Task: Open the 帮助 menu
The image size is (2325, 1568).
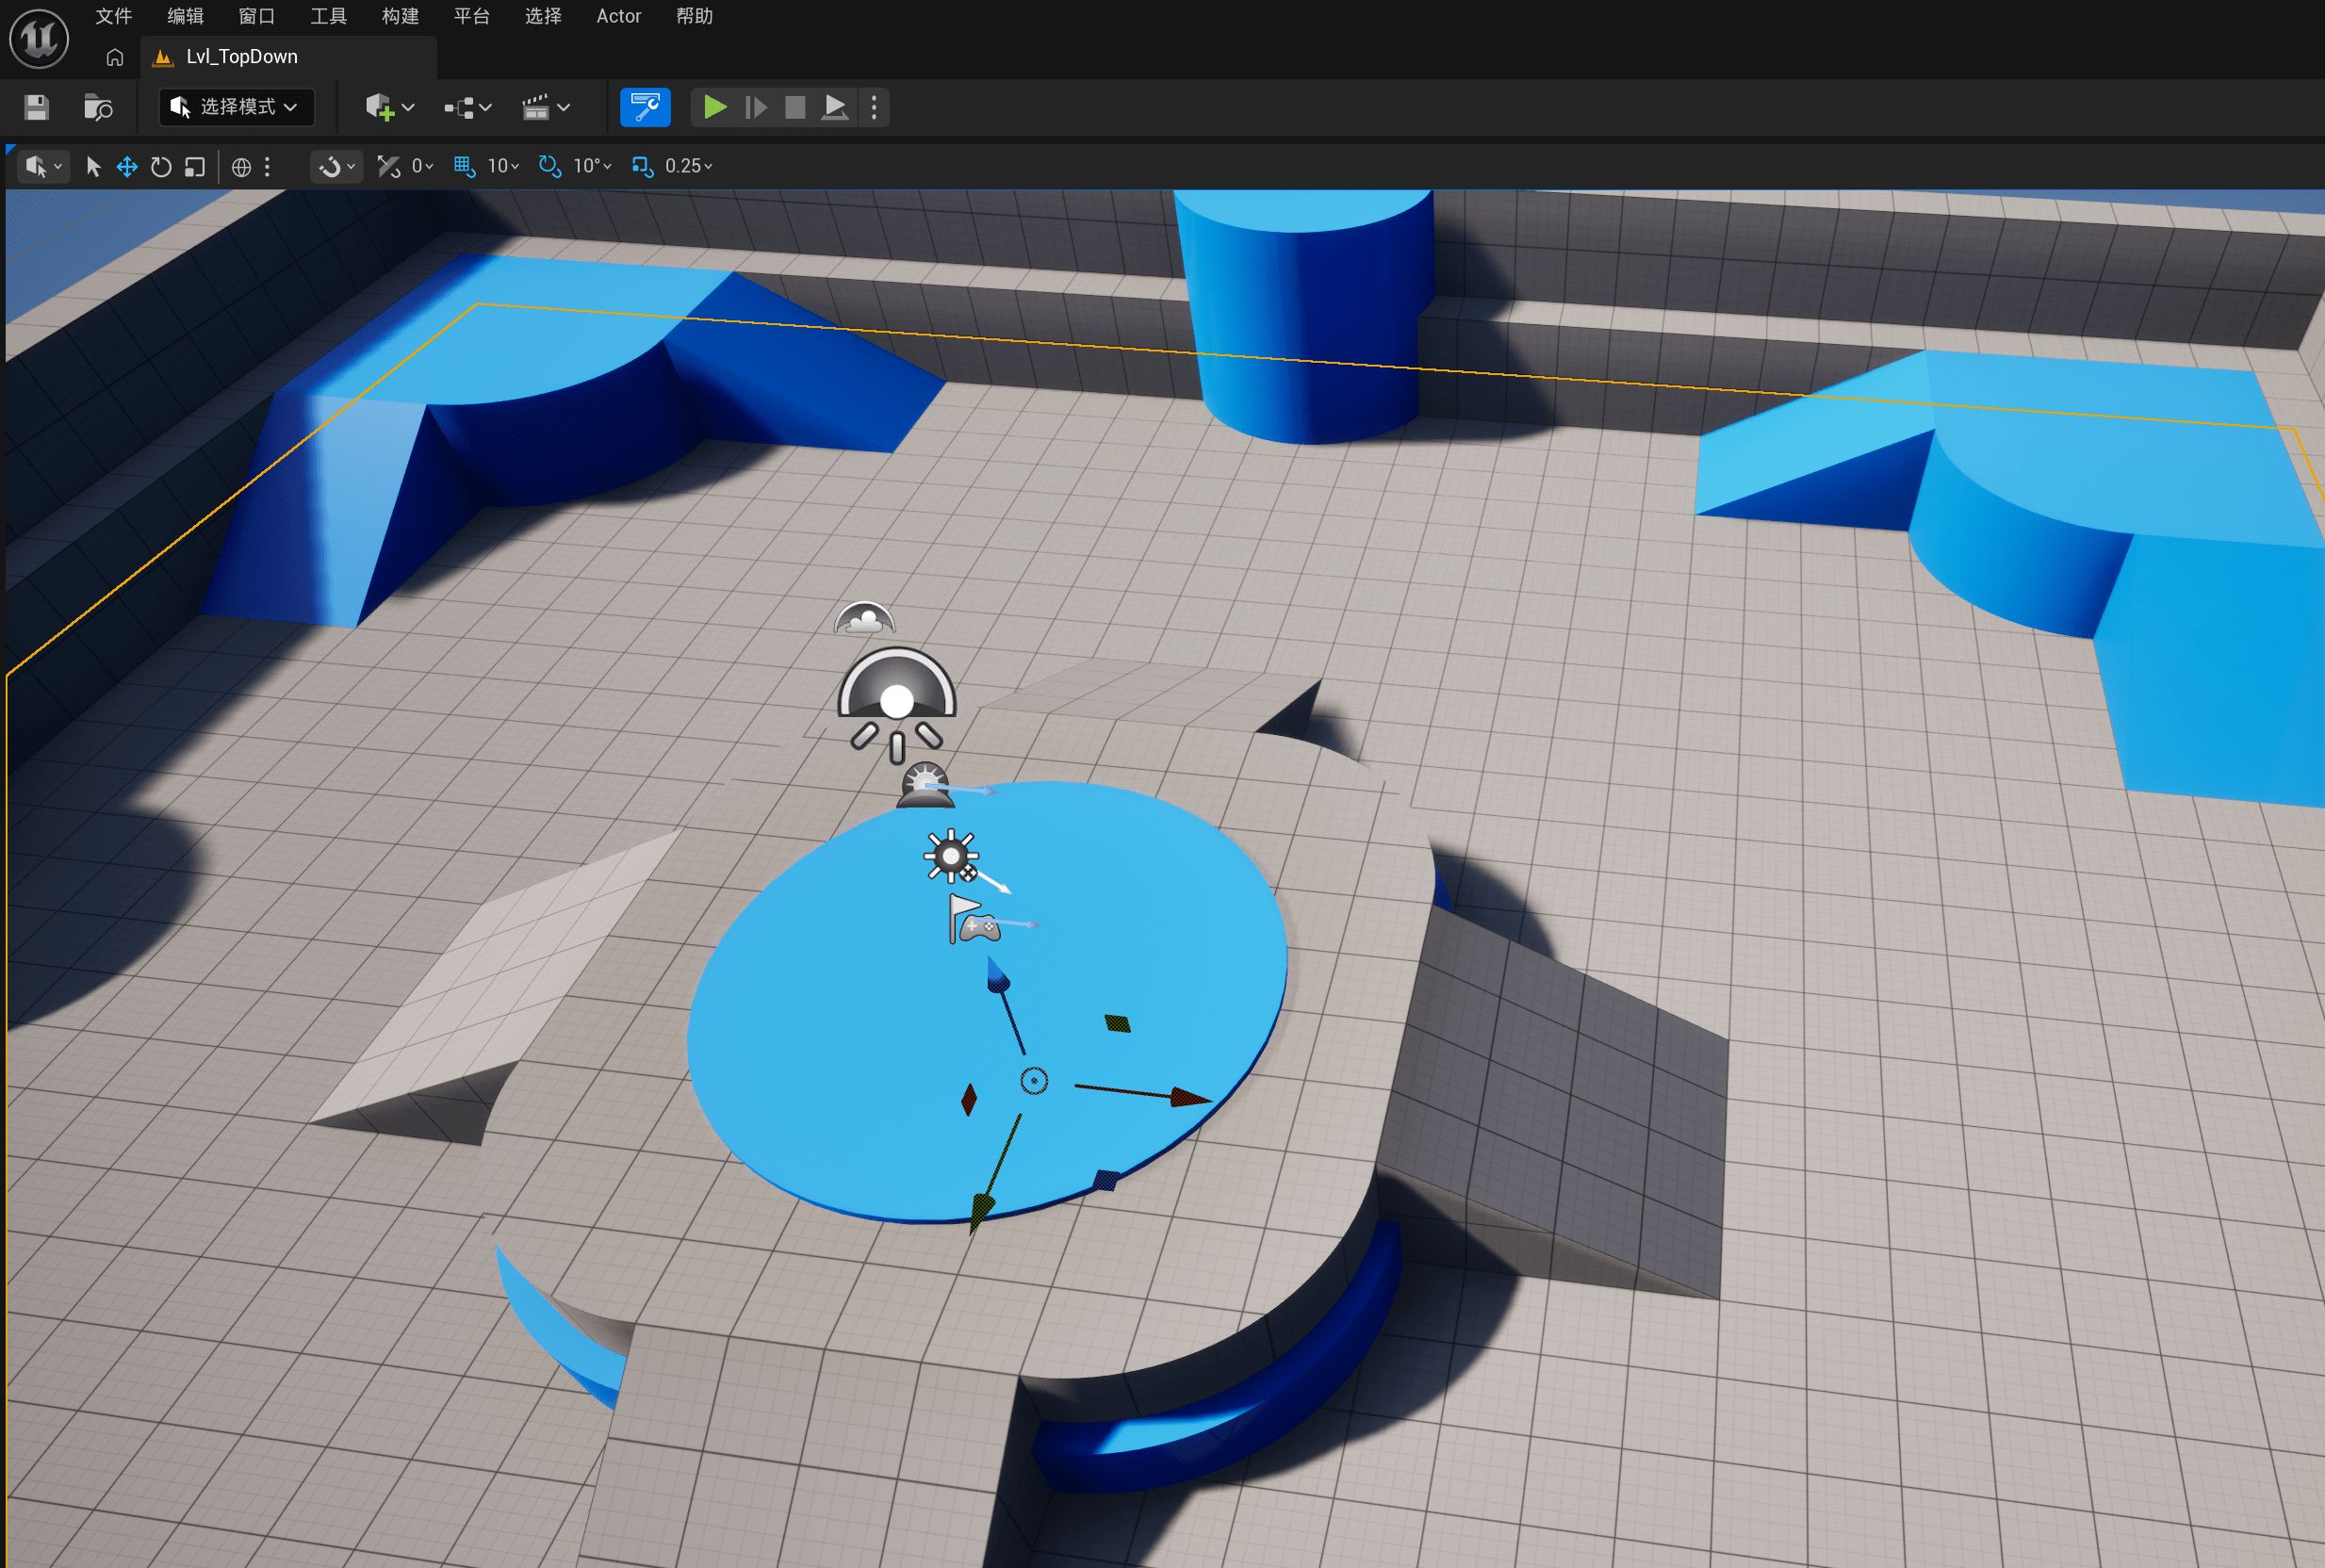Action: pos(694,16)
